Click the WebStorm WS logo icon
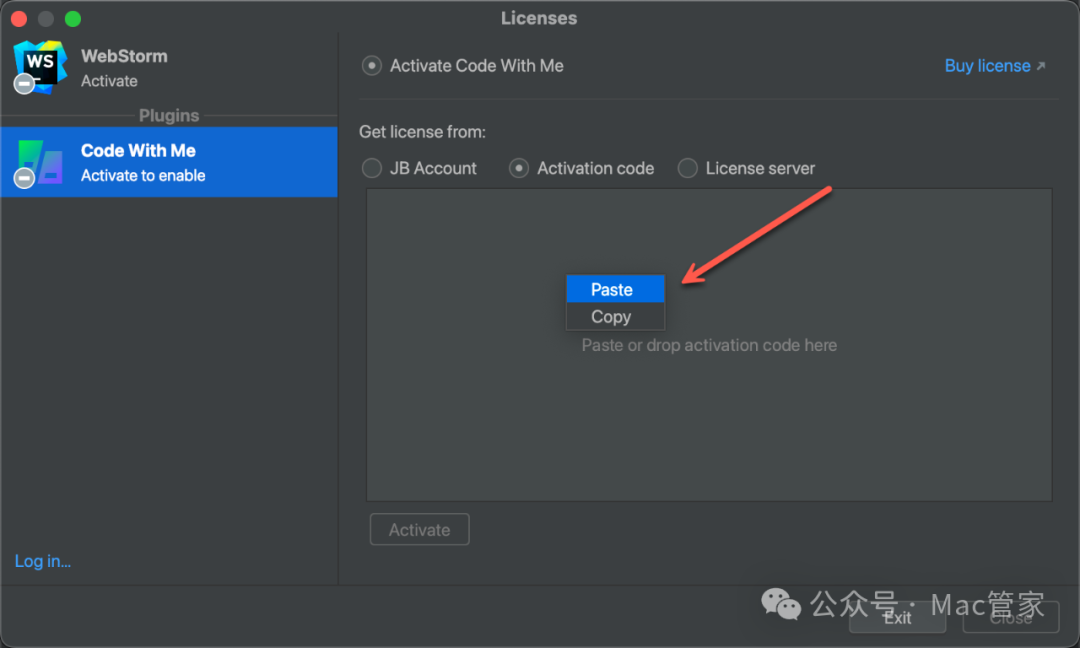The height and width of the screenshot is (648, 1080). tap(41, 66)
